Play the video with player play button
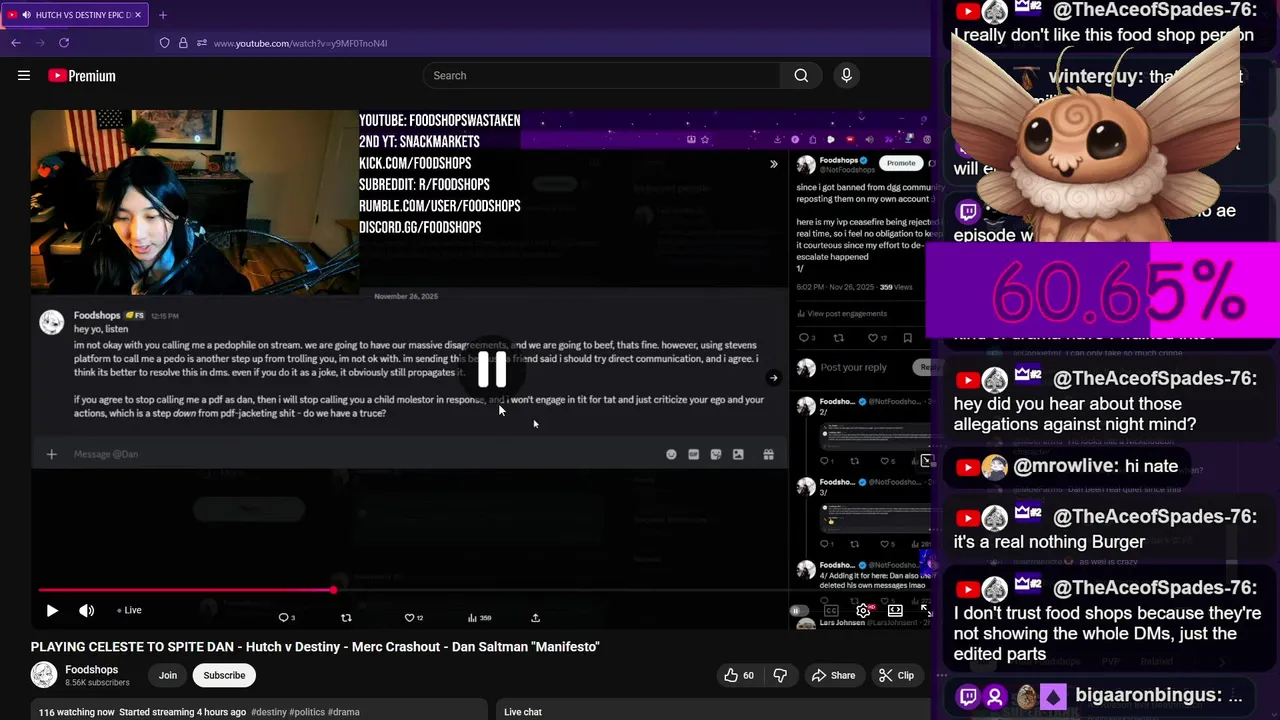This screenshot has width=1280, height=720. coord(52,610)
